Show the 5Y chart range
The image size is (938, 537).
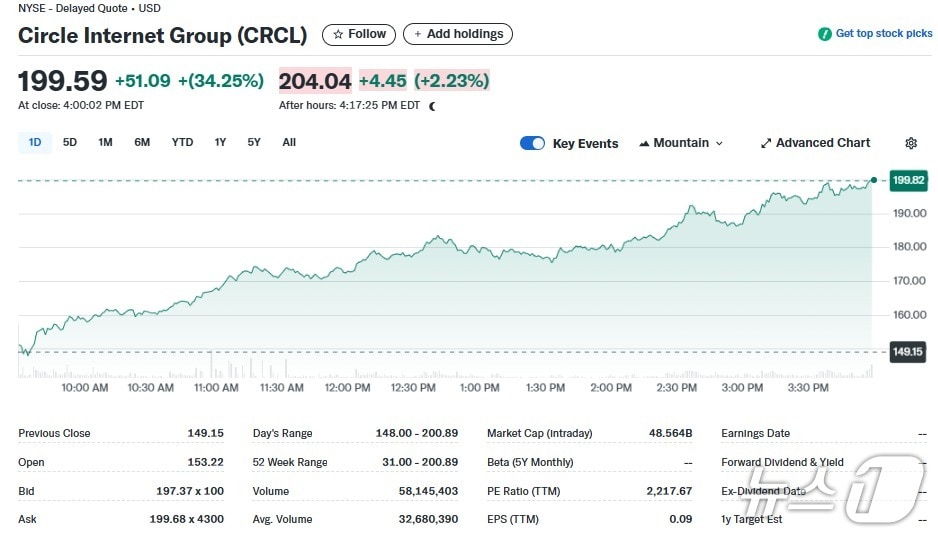[x=254, y=142]
